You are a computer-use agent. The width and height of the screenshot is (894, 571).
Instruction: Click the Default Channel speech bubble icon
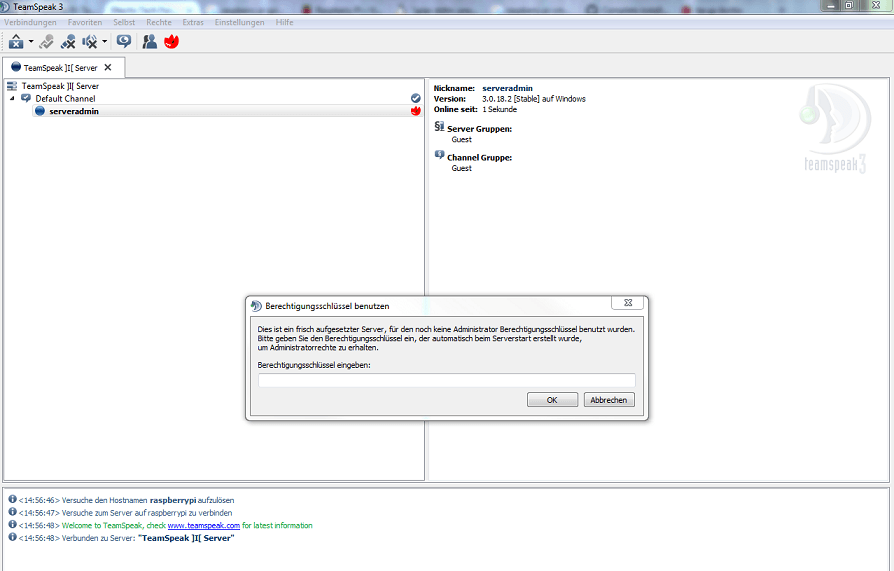pyautogui.click(x=26, y=99)
